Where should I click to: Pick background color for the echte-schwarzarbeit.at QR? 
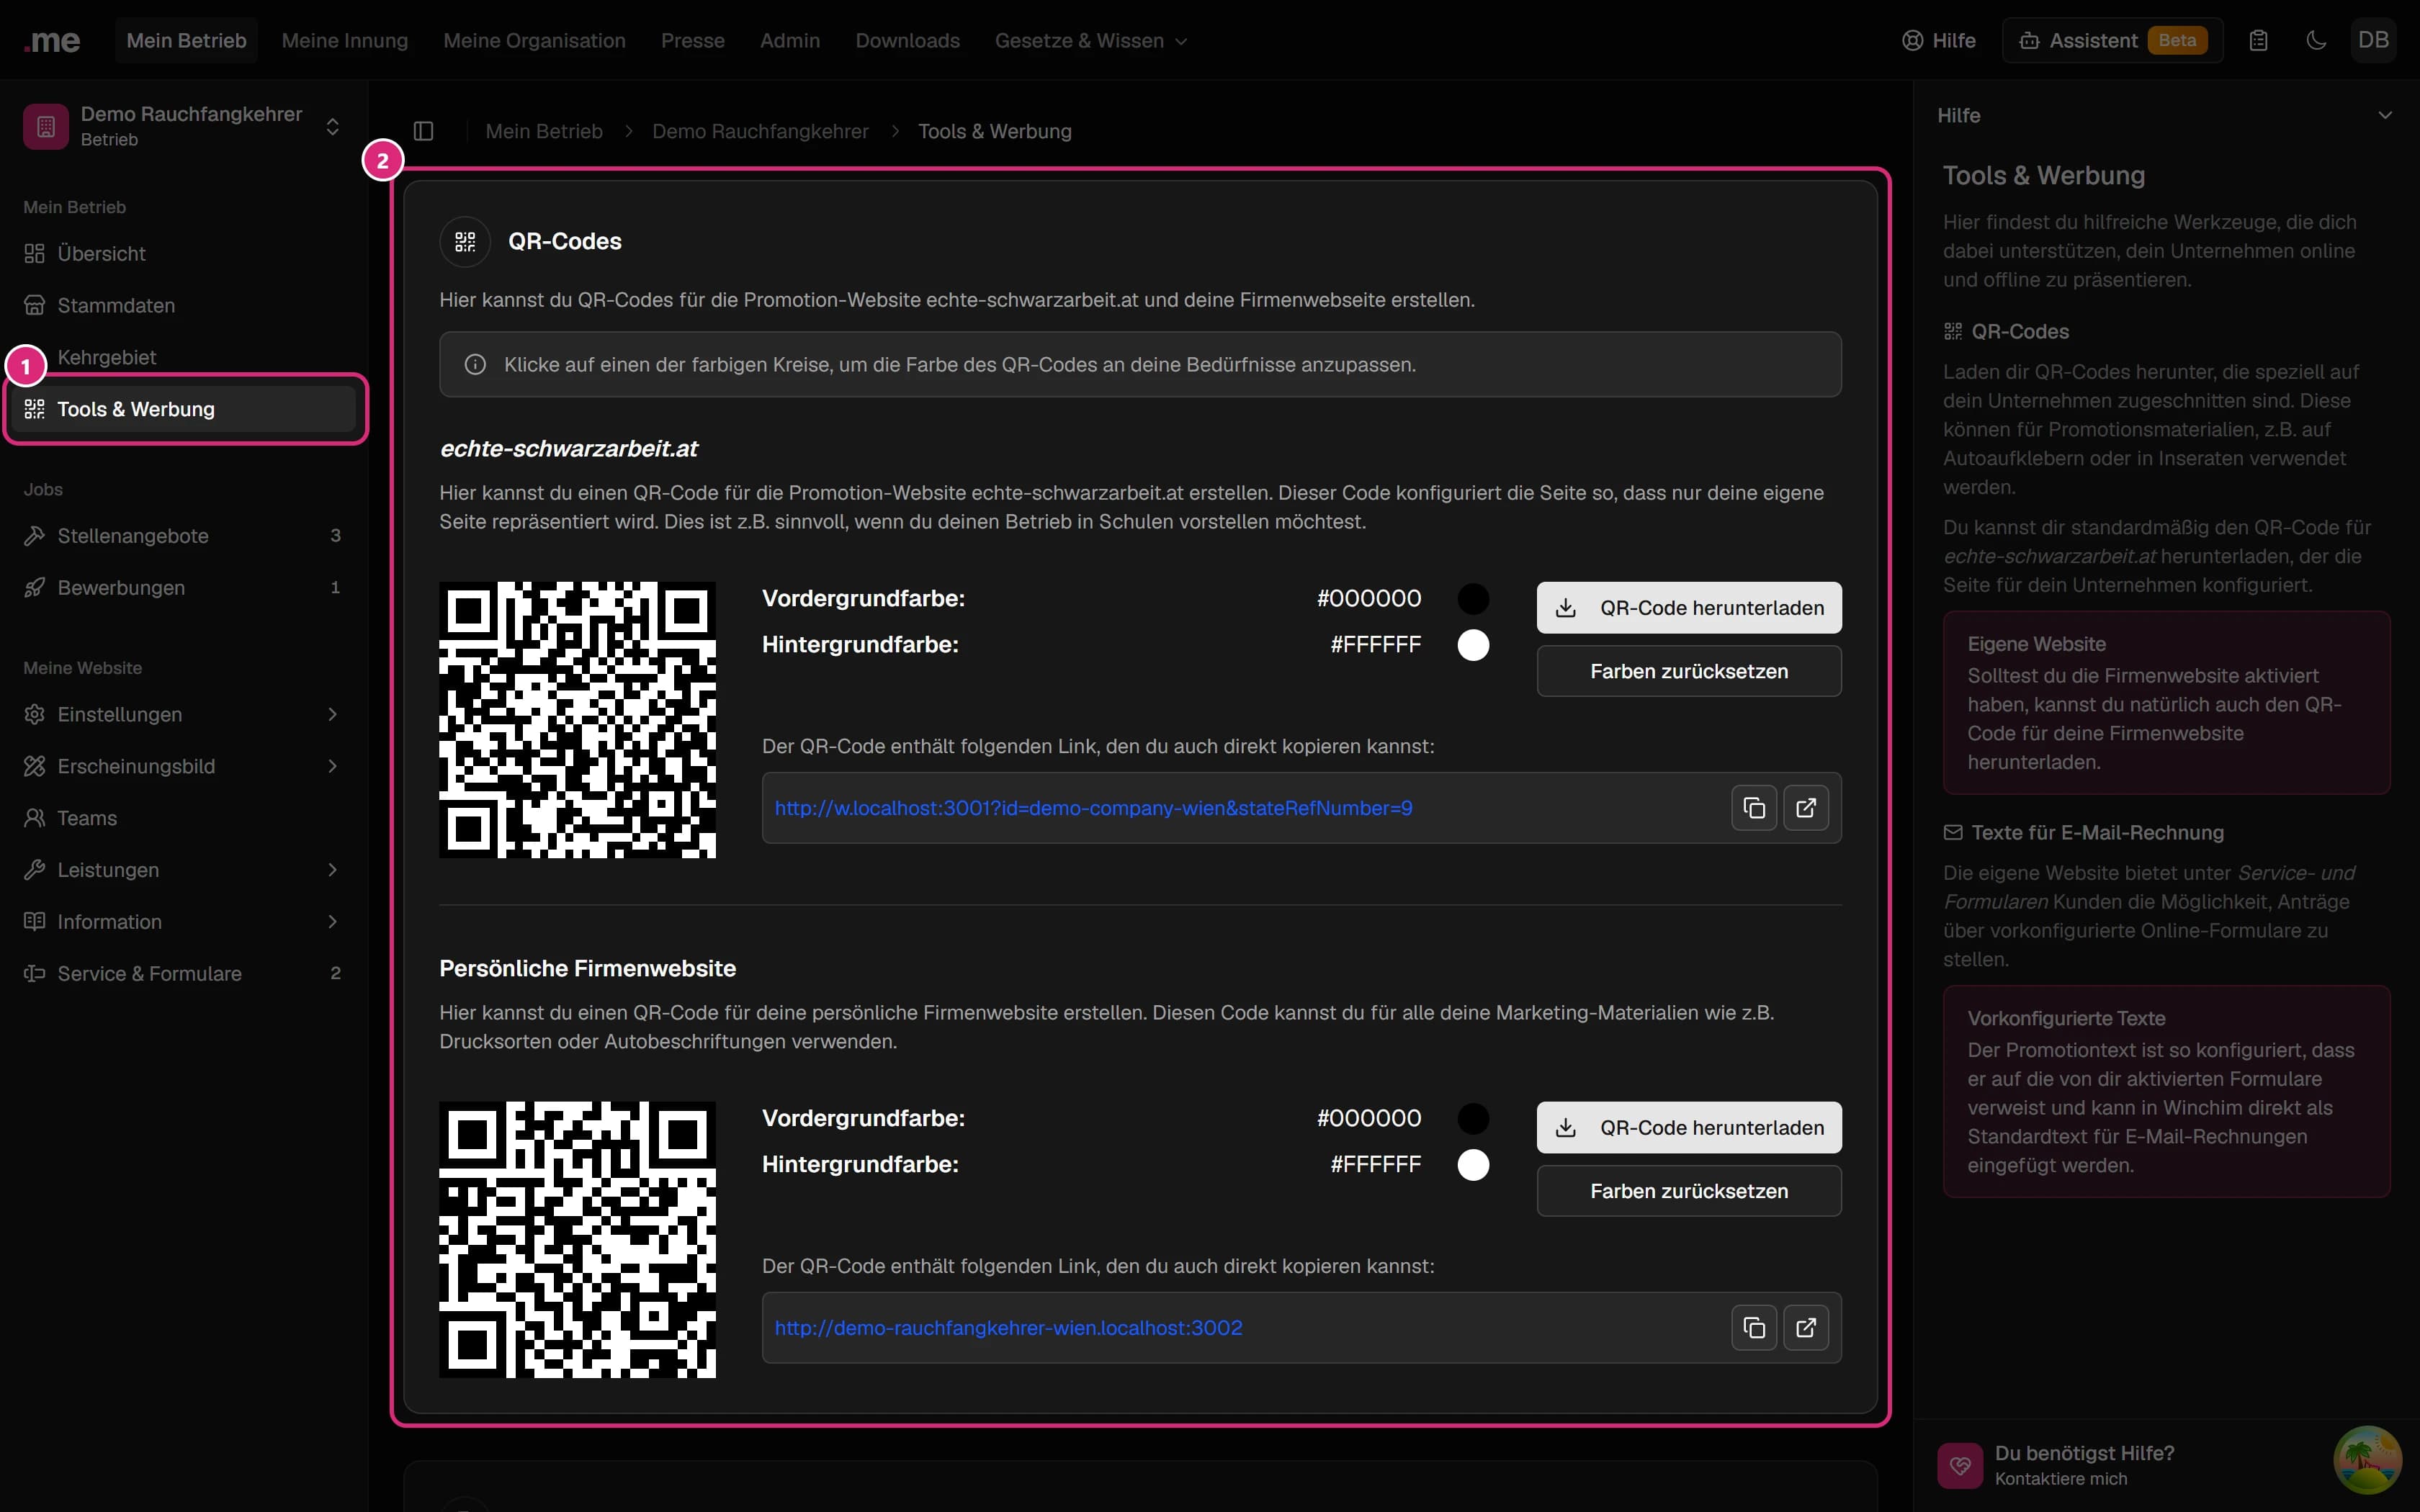pos(1473,645)
